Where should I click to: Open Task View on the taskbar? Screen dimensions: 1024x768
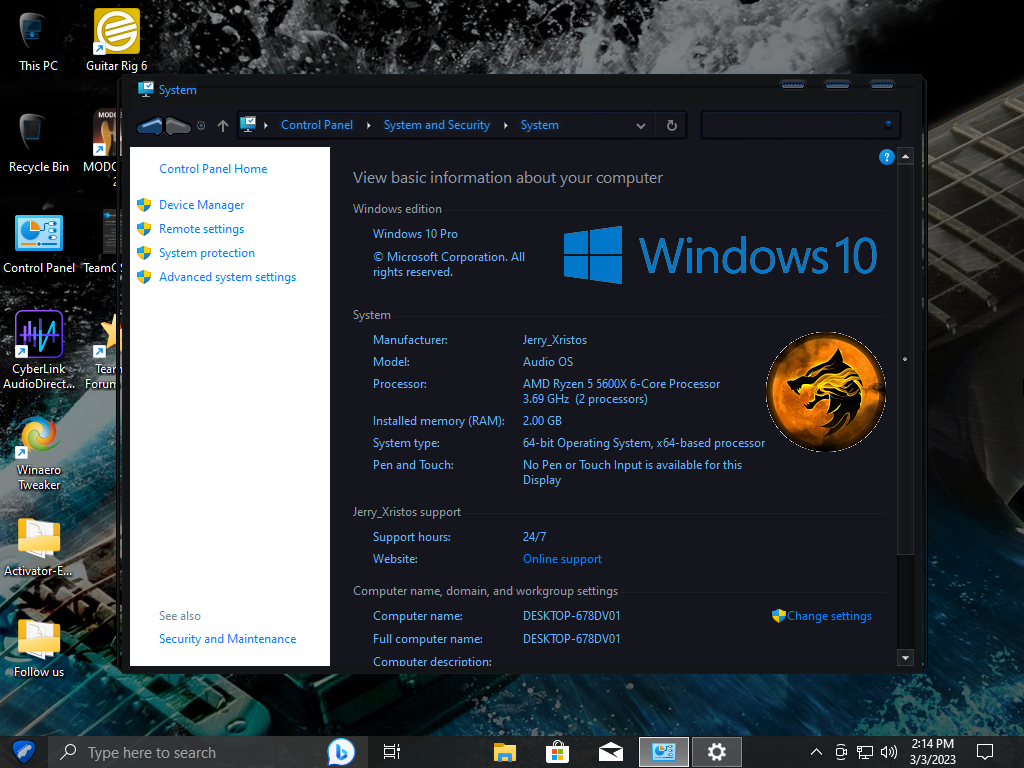click(391, 752)
